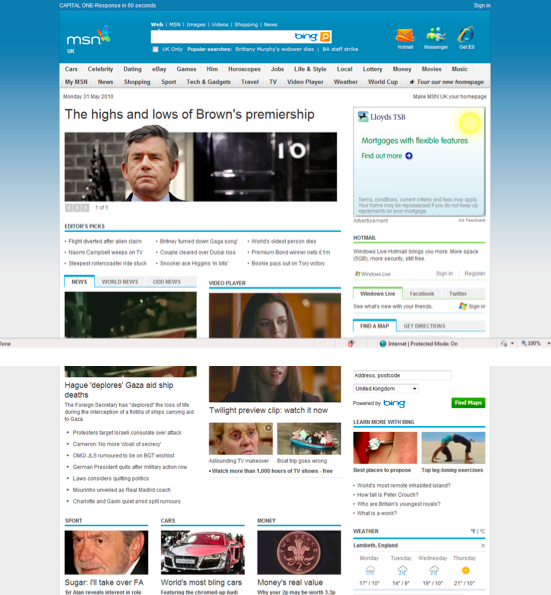This screenshot has height=595, width=551.
Task: Tick the UK Only checkbox
Action: click(x=155, y=49)
